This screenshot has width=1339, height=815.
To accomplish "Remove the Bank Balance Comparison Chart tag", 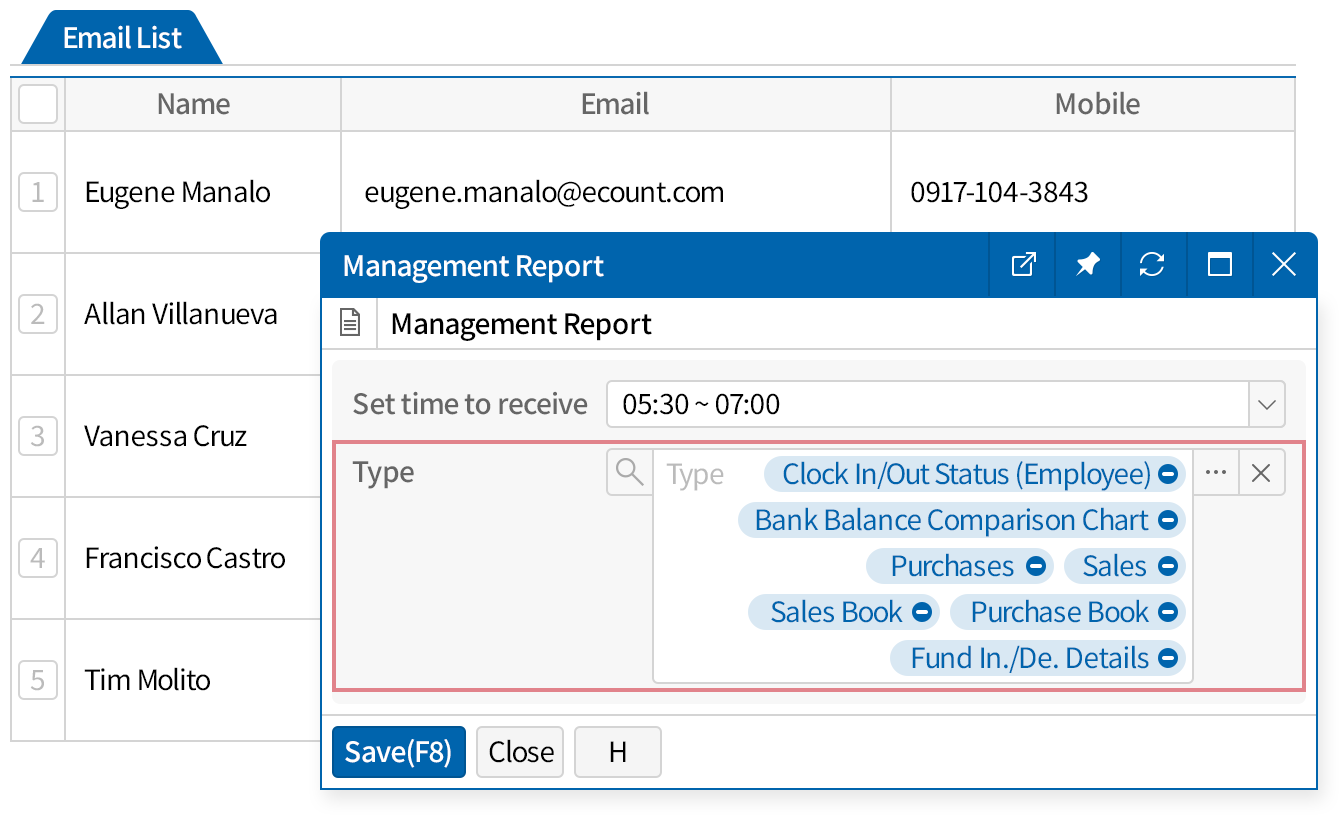I will 1167,520.
